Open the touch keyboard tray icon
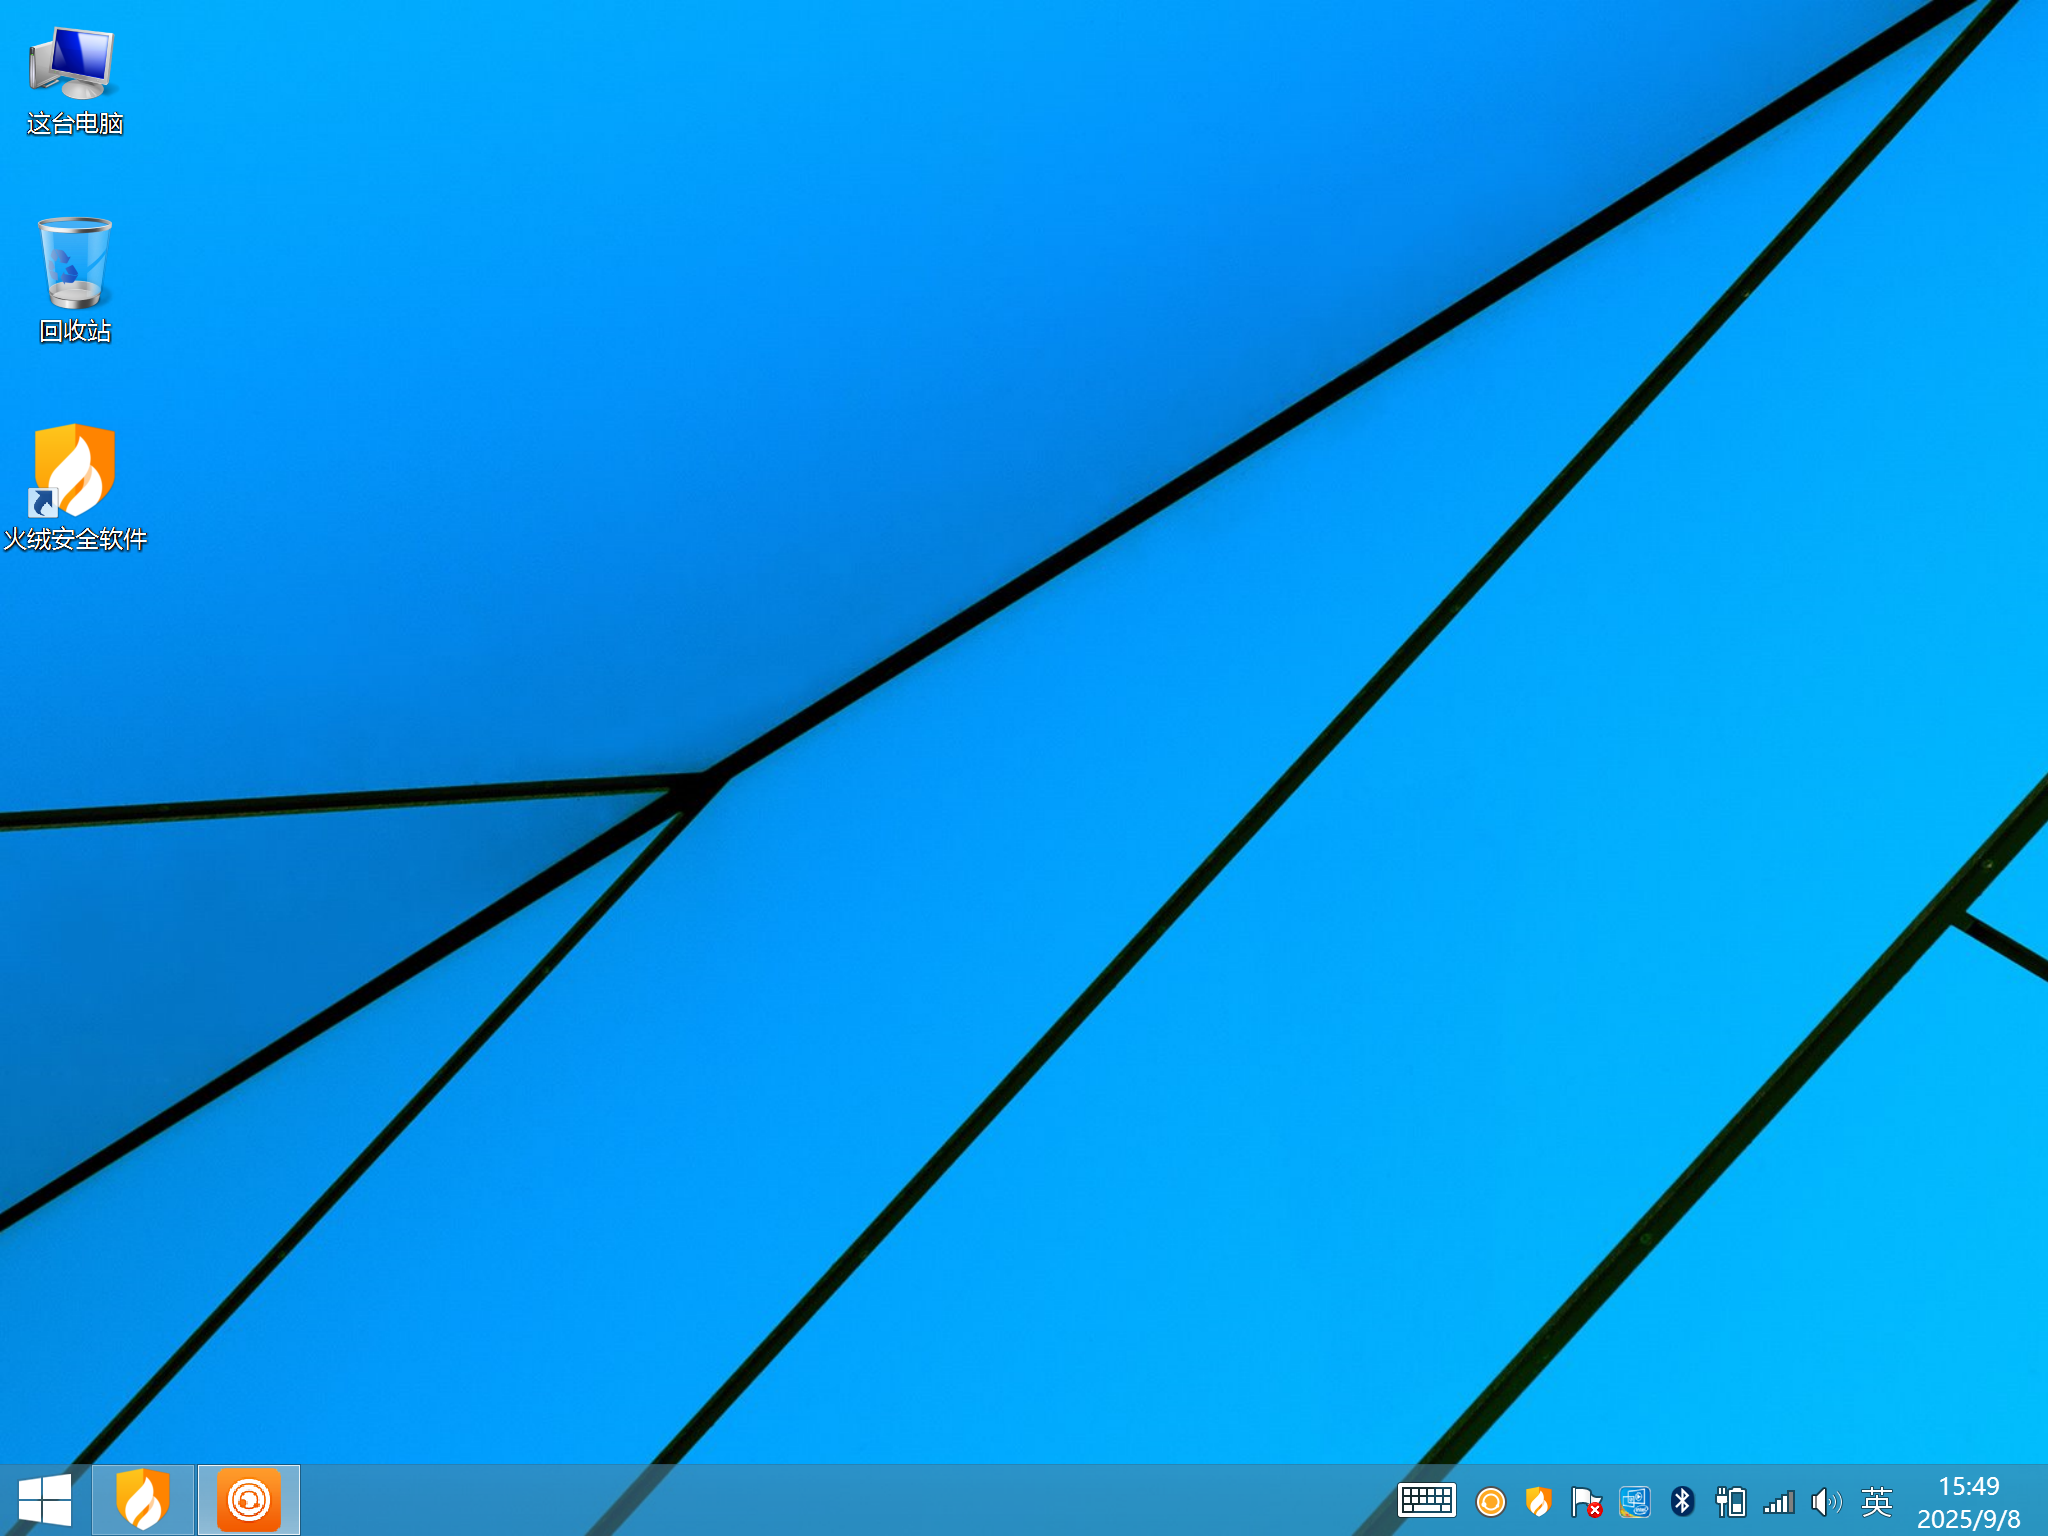2048x1536 pixels. tap(1426, 1501)
